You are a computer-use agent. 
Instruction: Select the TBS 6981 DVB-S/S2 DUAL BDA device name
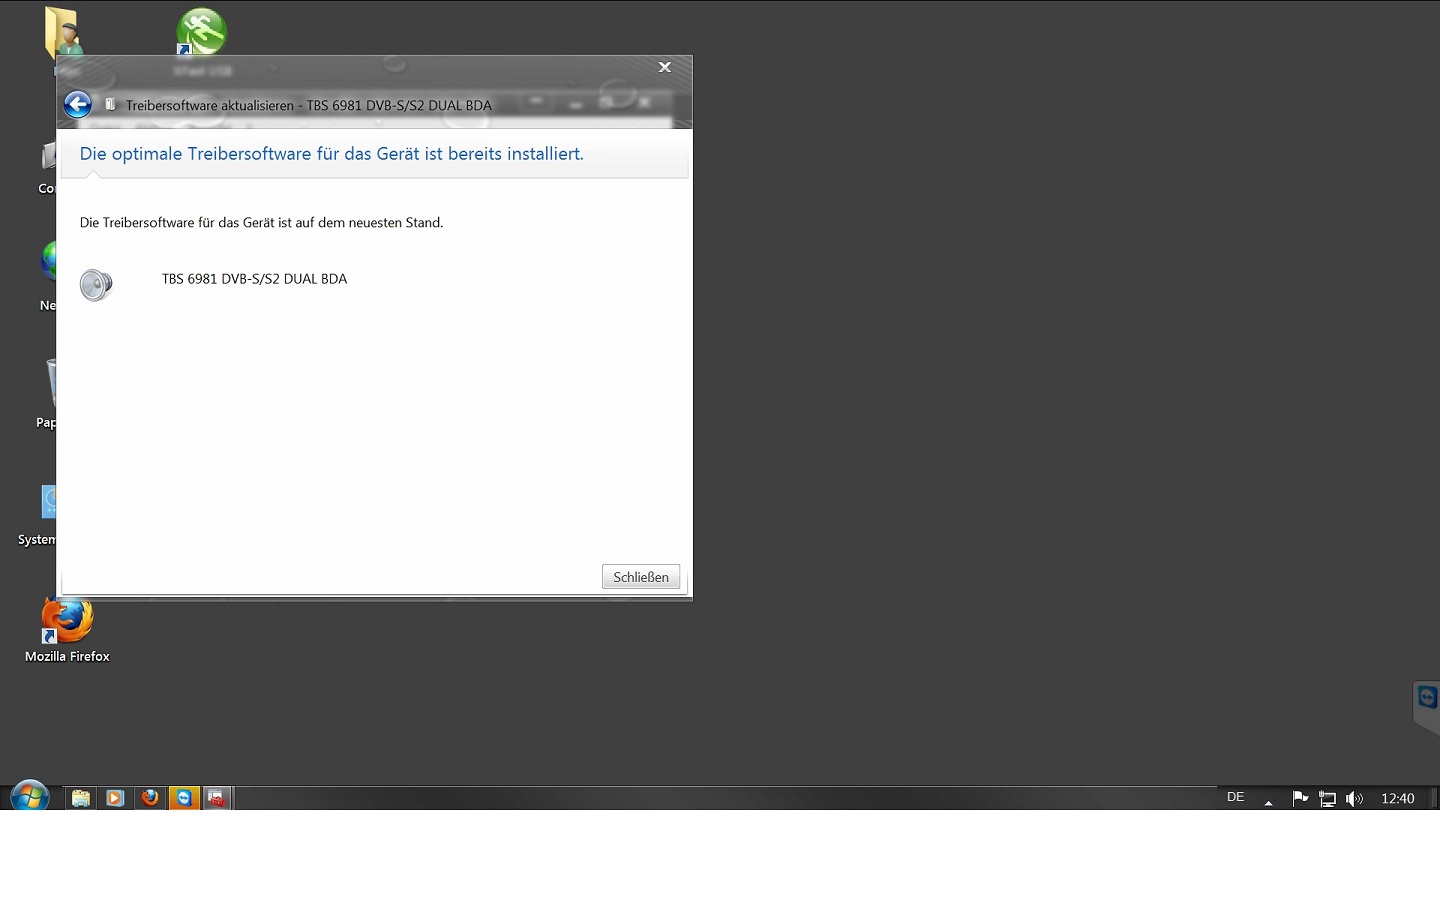pyautogui.click(x=254, y=279)
